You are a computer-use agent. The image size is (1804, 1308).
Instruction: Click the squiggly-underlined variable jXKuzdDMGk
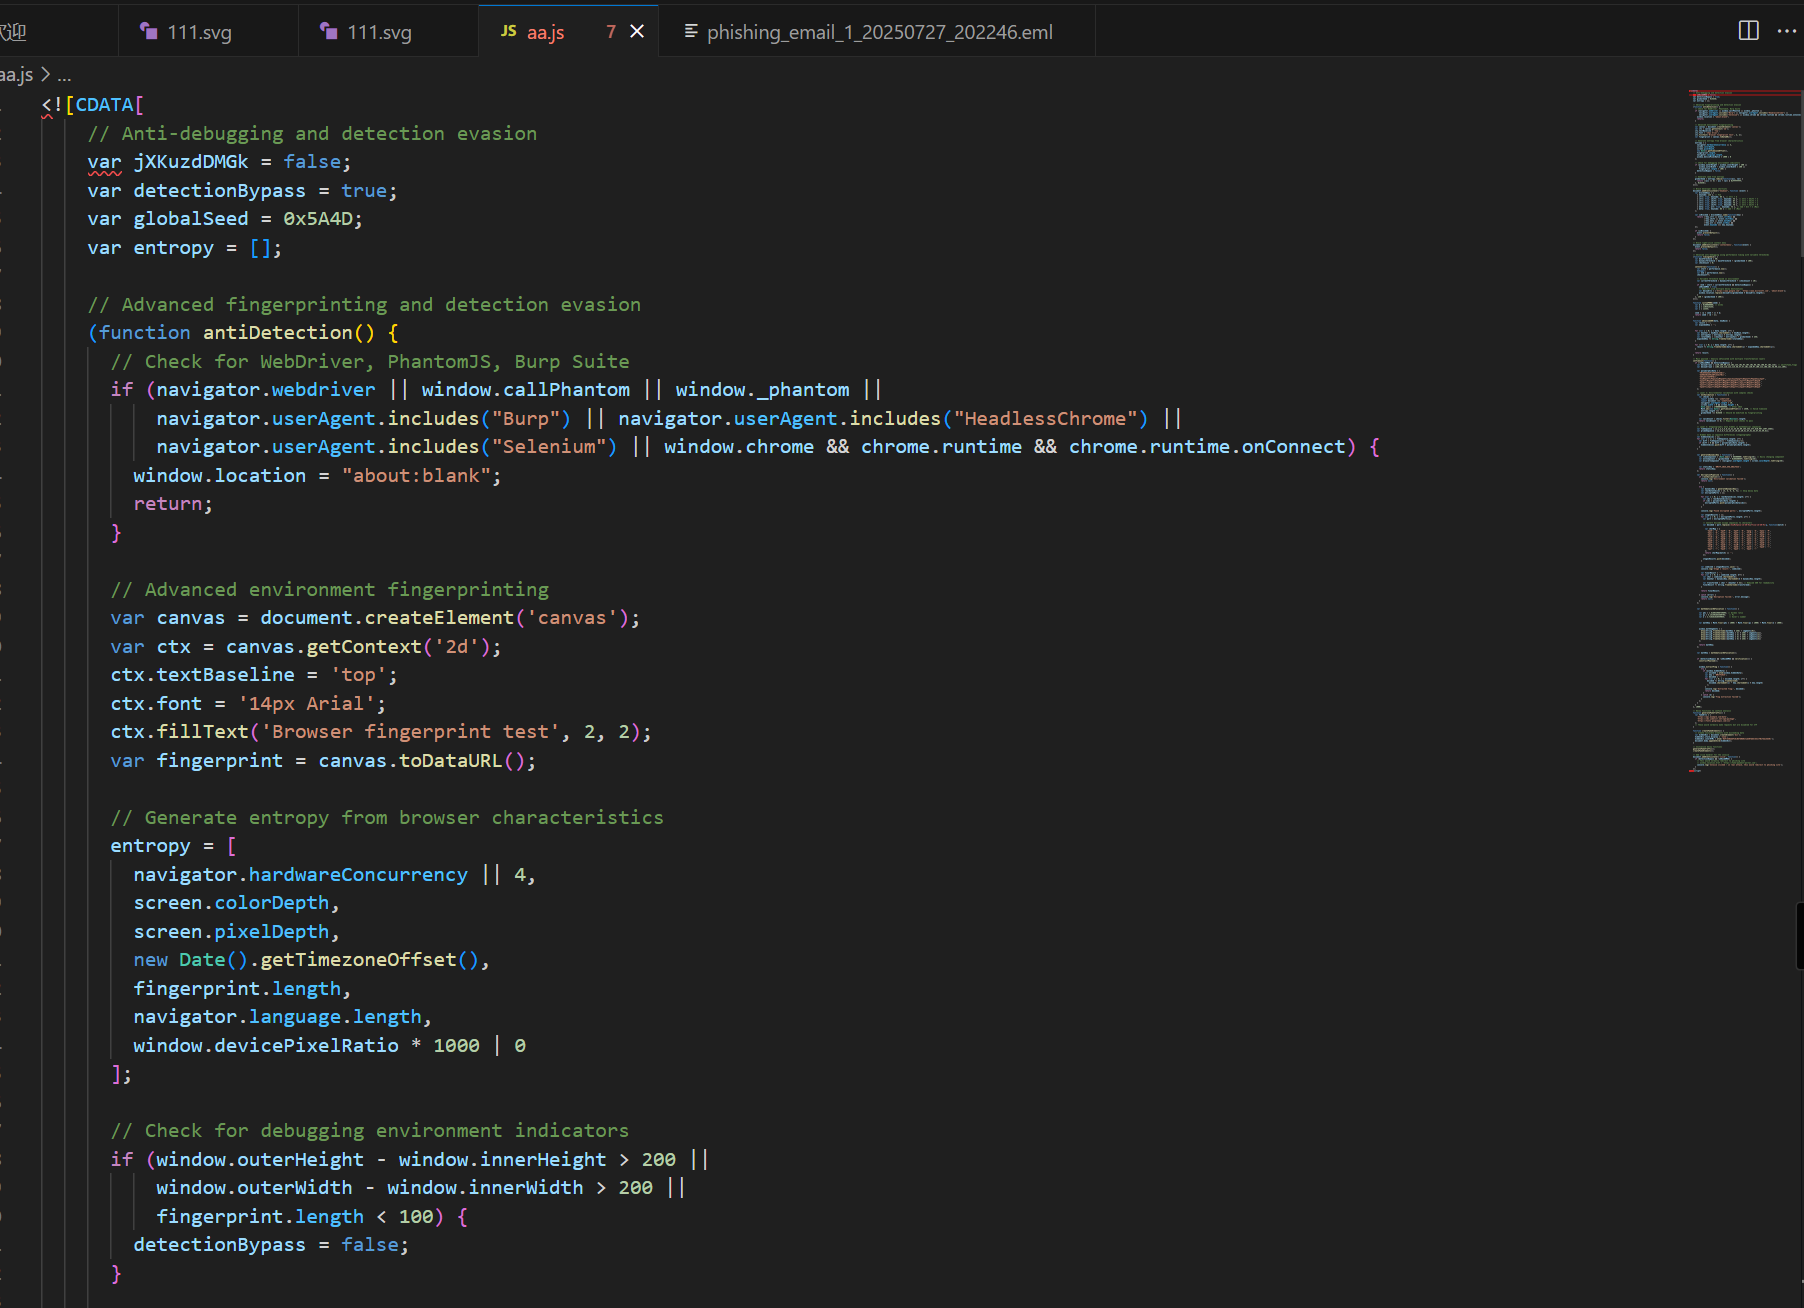(190, 162)
